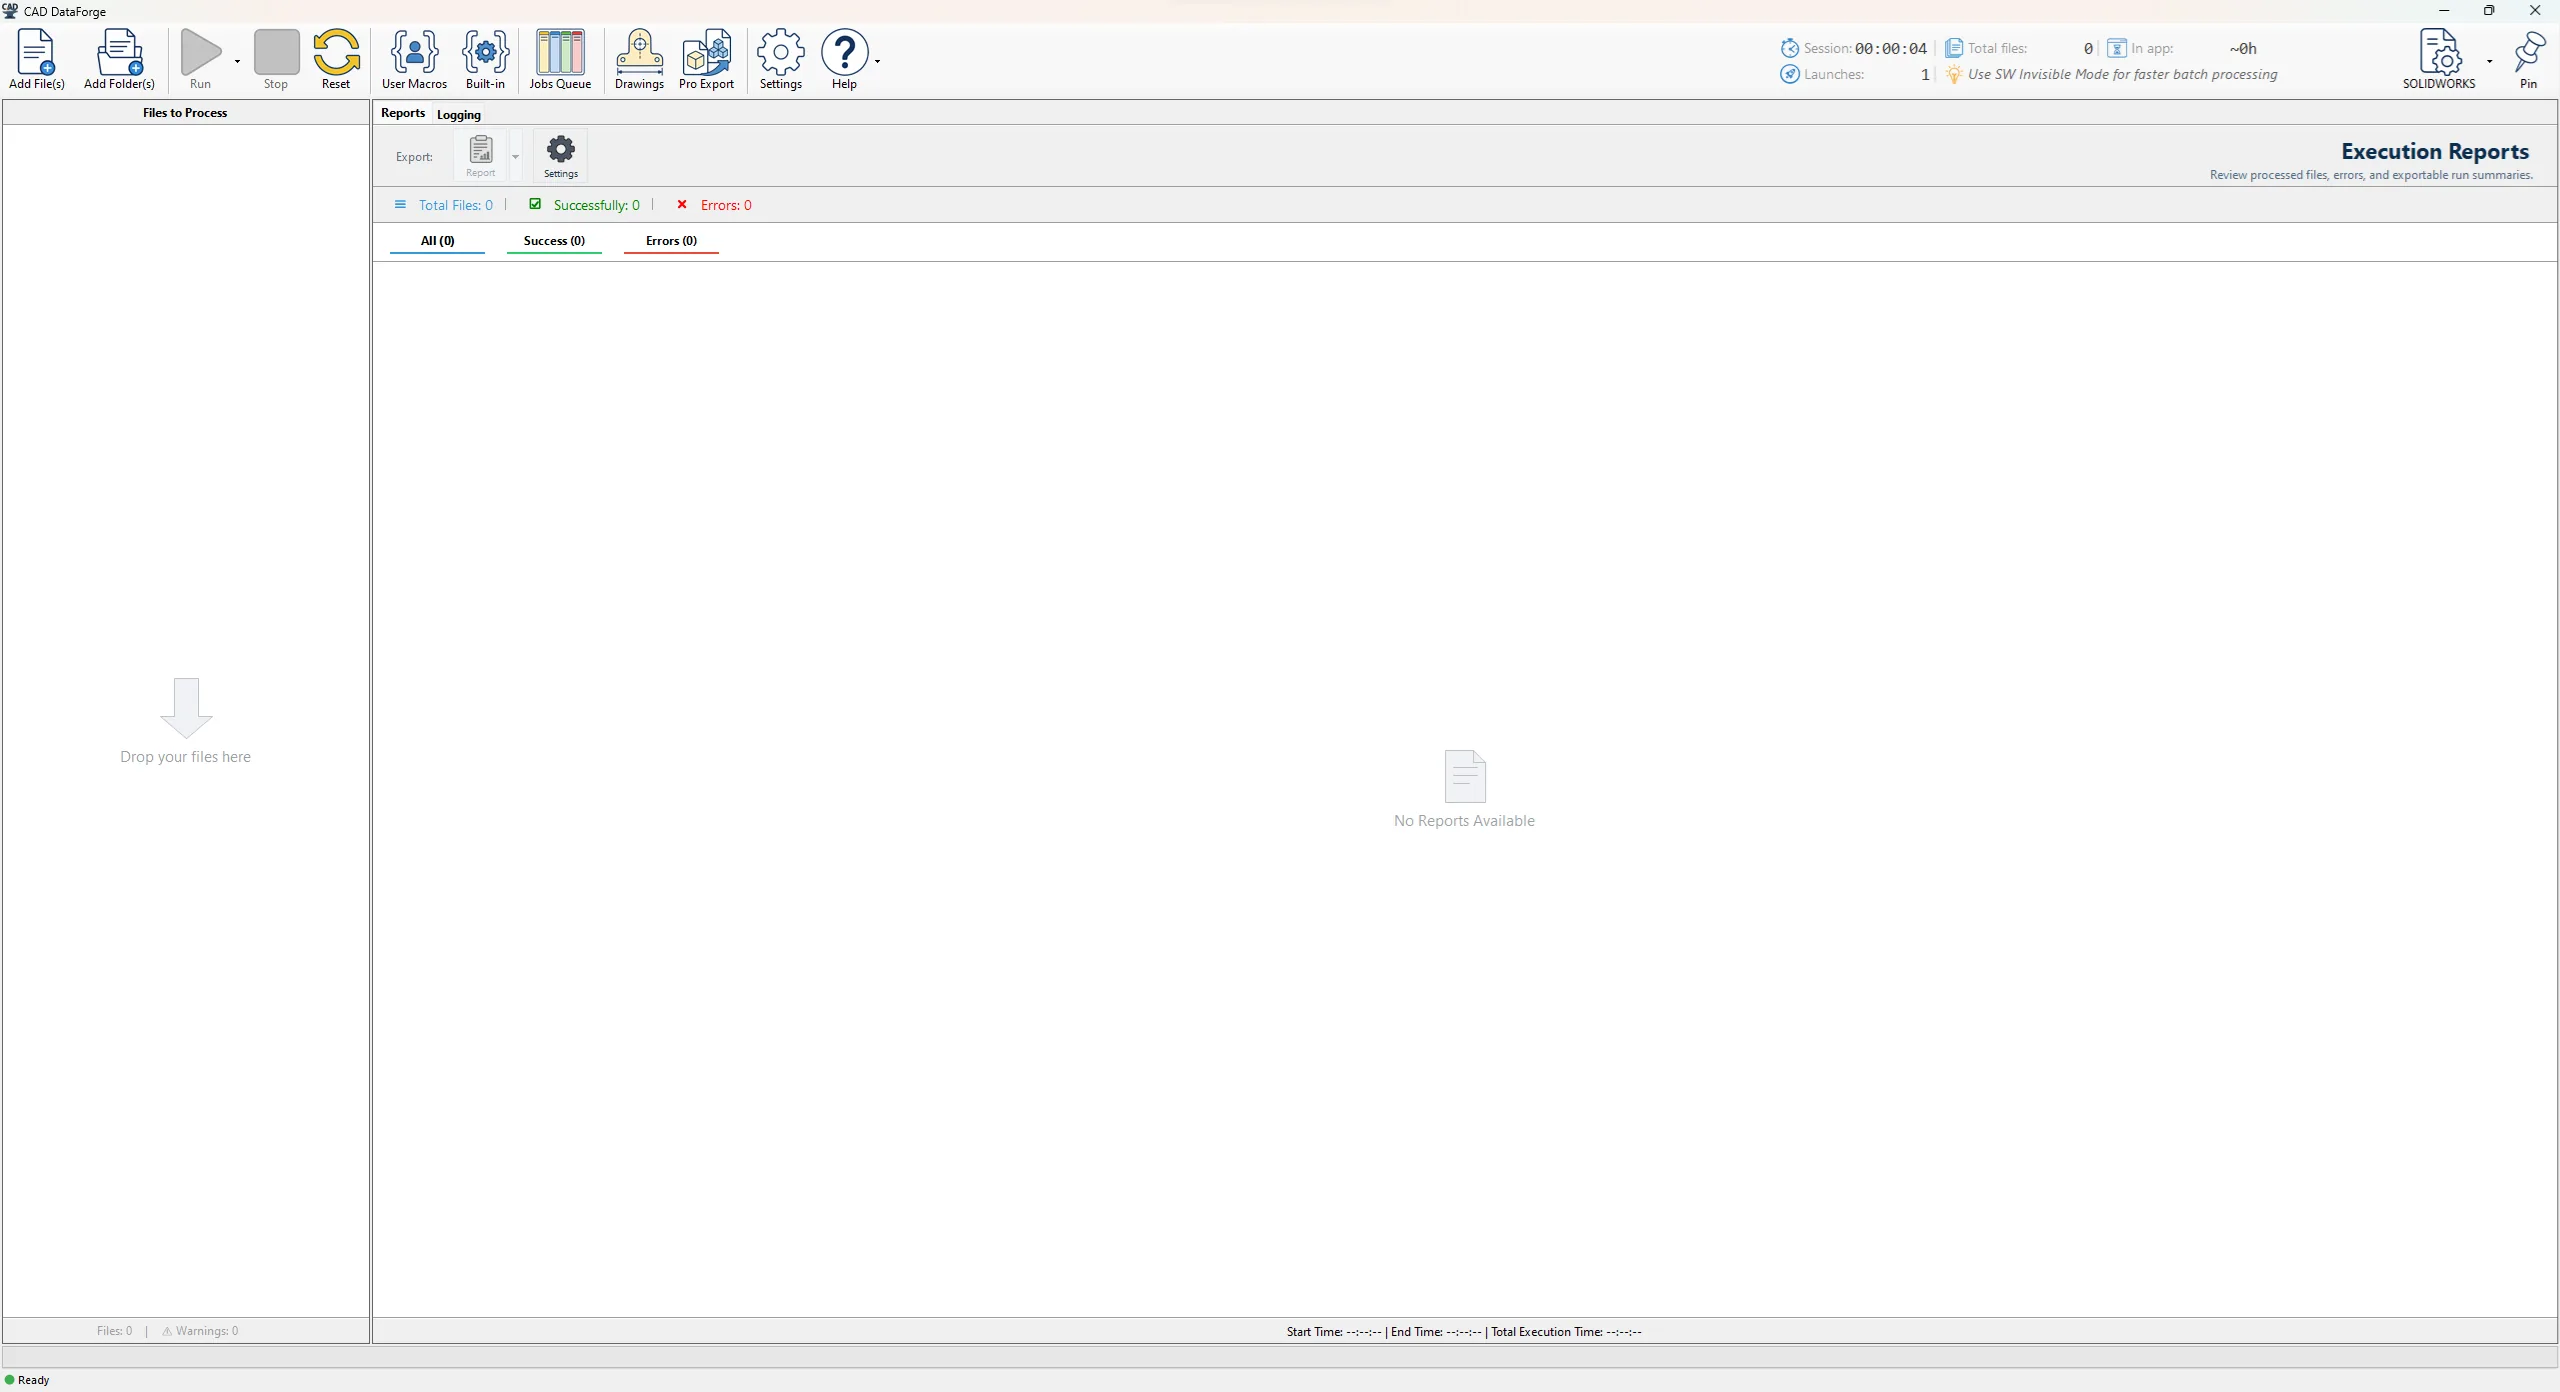Screen dimensions: 2560x1392
Task: Reset the file list with Reset
Action: point(336,59)
